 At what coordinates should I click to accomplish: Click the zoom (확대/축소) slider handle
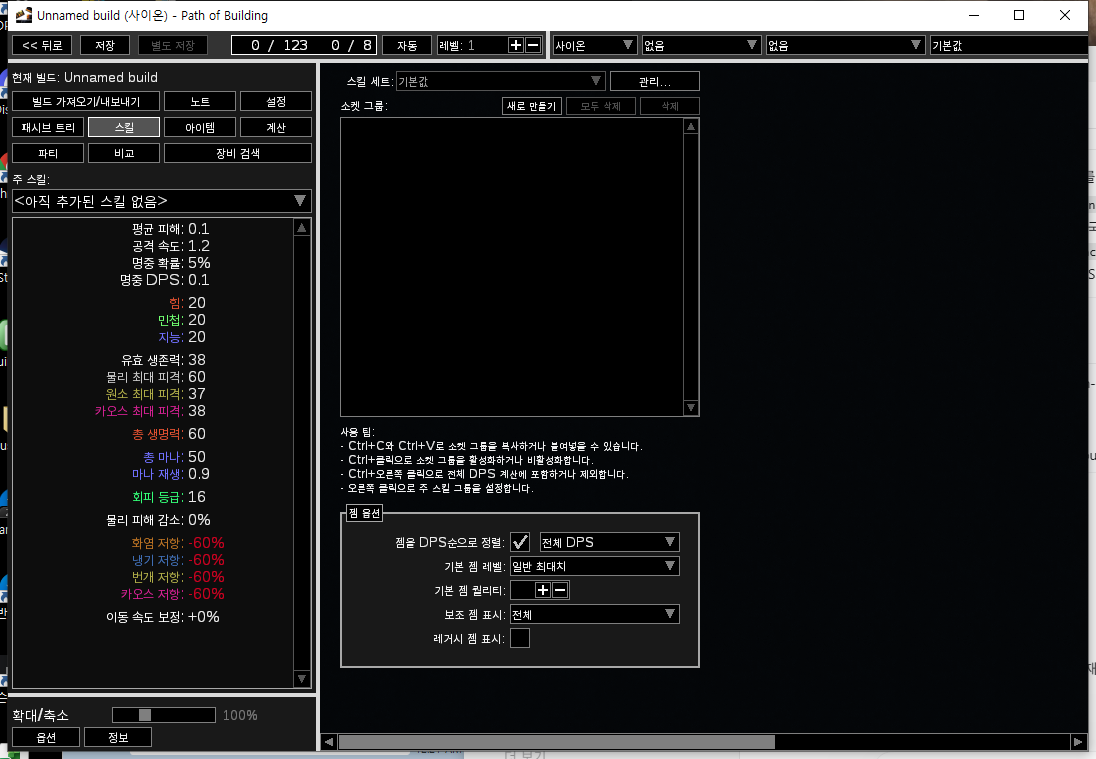click(145, 715)
